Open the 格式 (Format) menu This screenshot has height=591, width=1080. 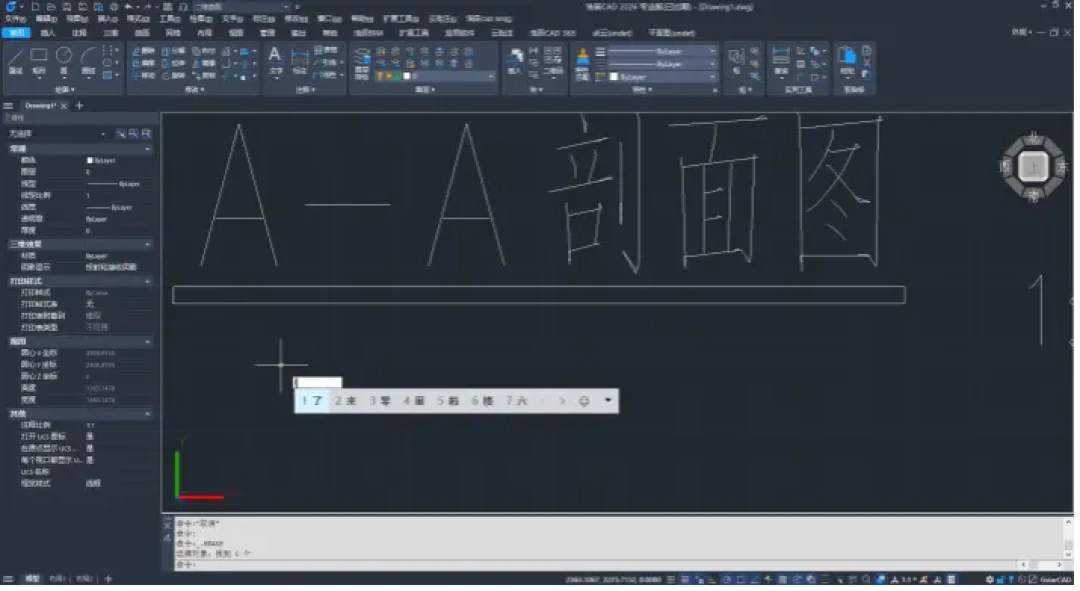(x=138, y=19)
